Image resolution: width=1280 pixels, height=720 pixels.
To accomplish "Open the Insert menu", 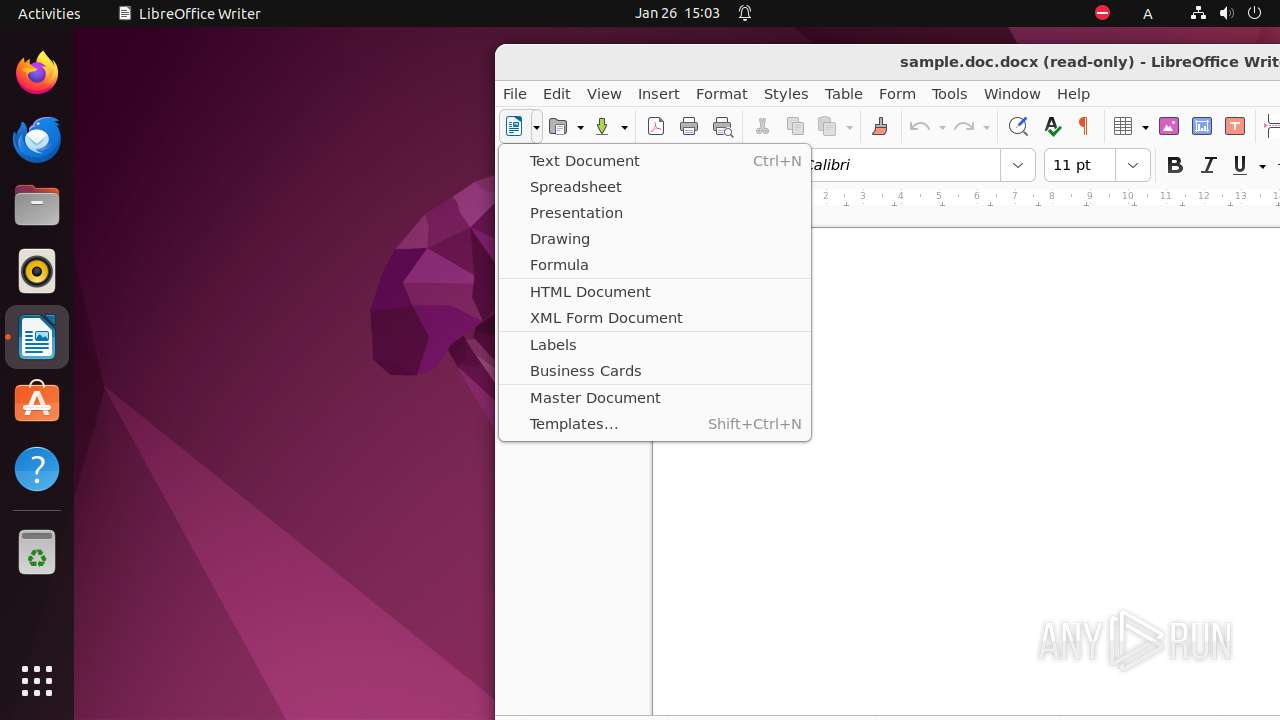I will [x=659, y=93].
